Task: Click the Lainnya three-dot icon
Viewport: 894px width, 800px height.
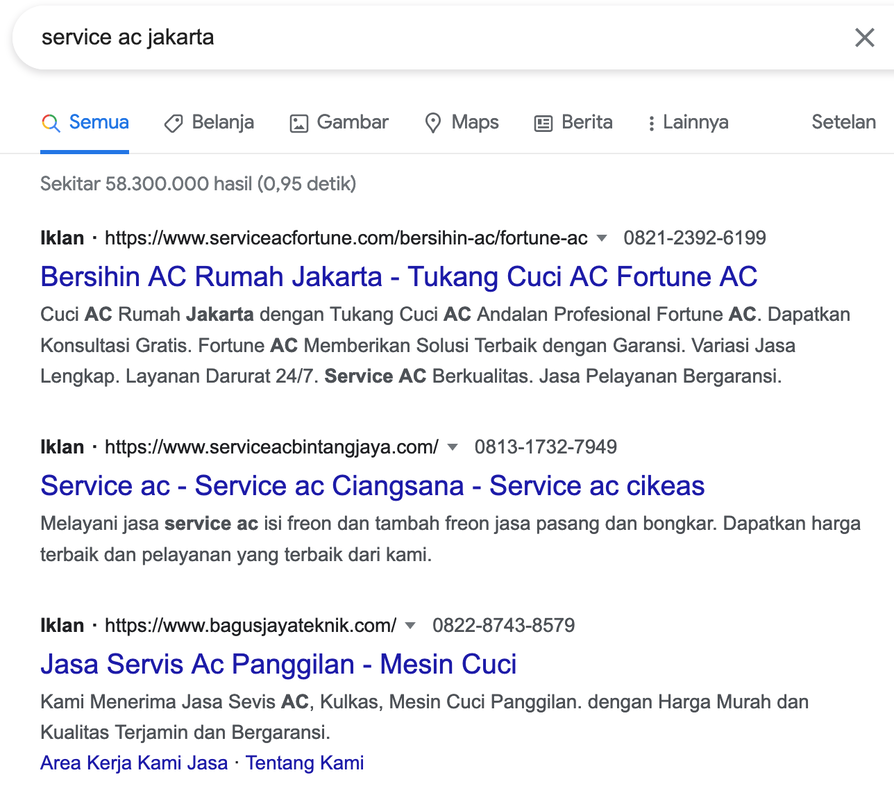Action: pyautogui.click(x=651, y=123)
